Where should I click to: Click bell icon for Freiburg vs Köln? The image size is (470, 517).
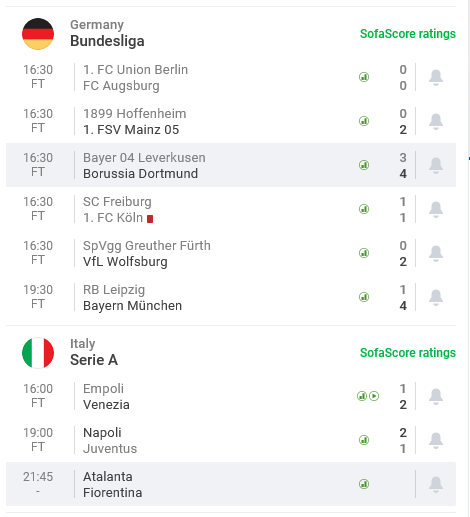436,210
